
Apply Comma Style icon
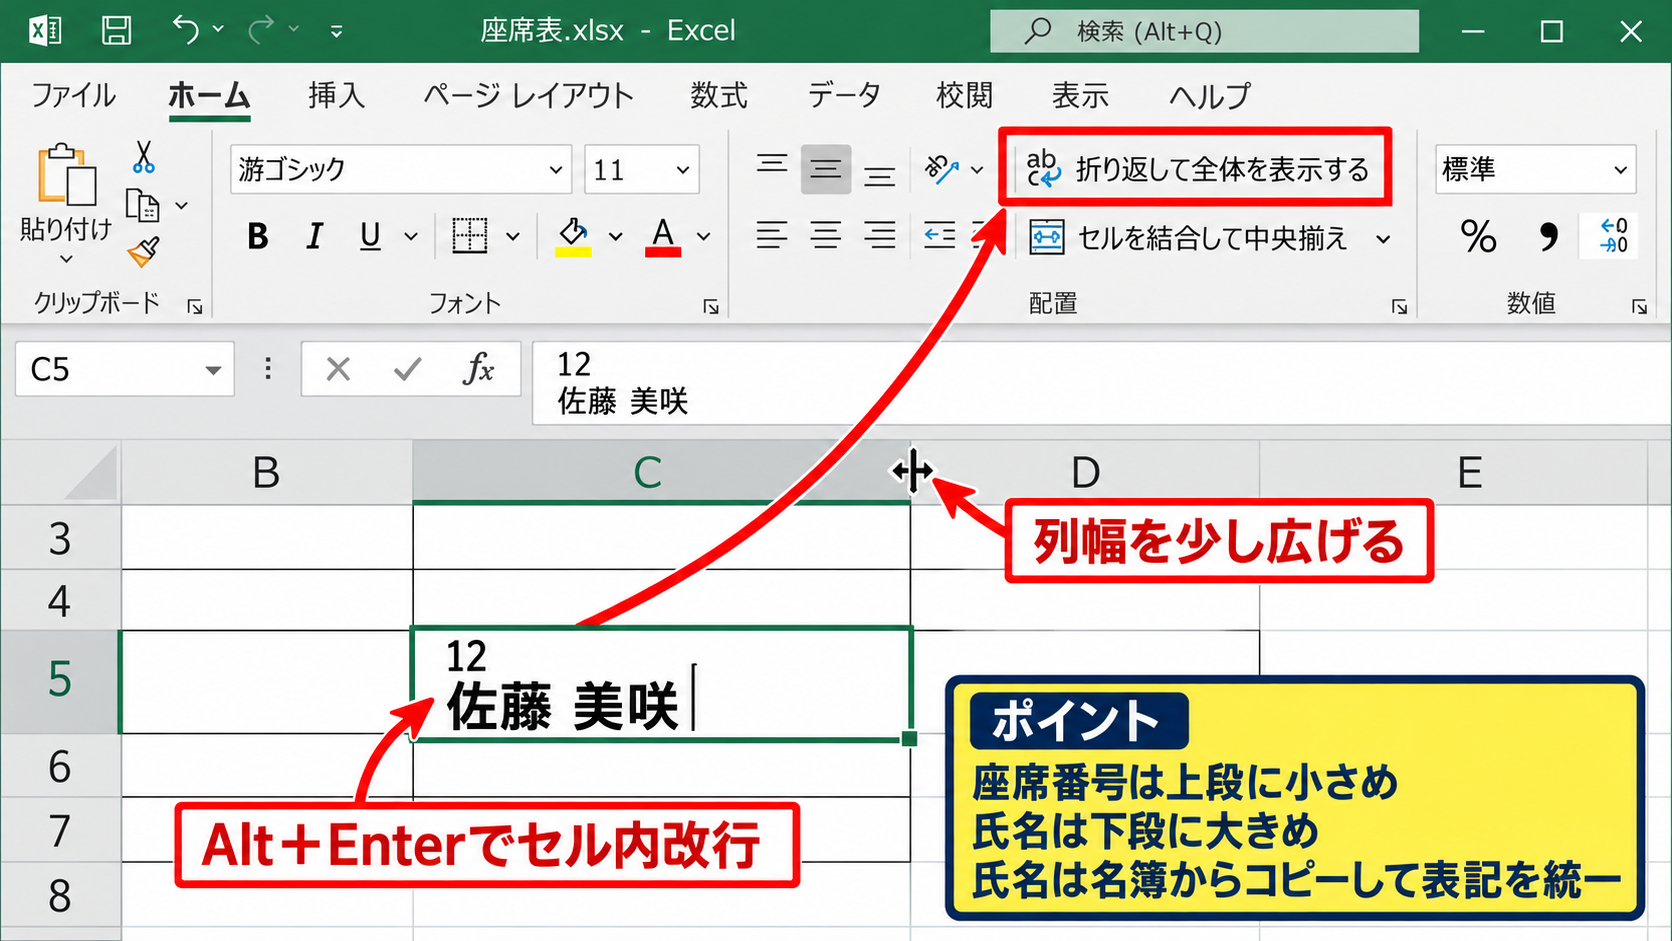click(1548, 237)
